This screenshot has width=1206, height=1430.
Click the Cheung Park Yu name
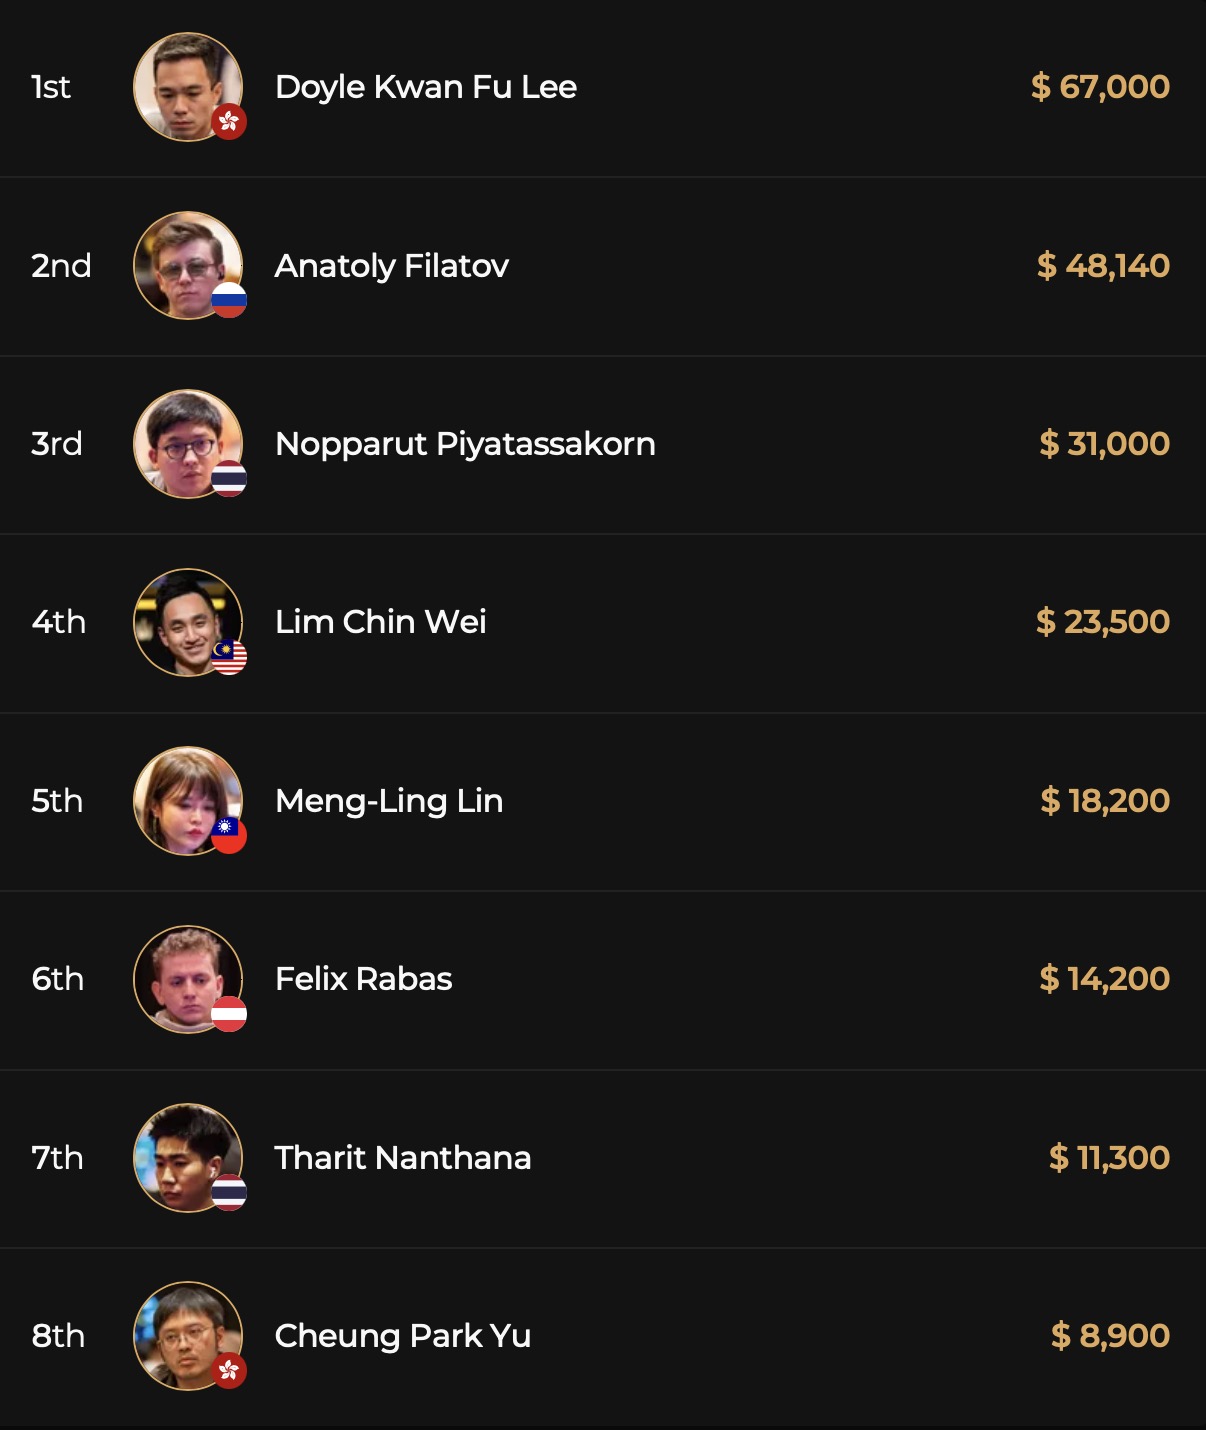[x=402, y=1336]
